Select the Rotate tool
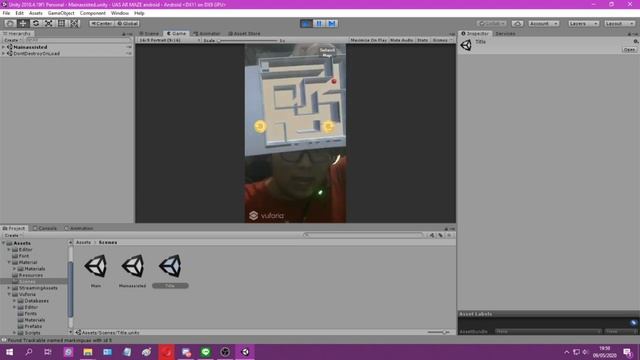 (x=36, y=23)
